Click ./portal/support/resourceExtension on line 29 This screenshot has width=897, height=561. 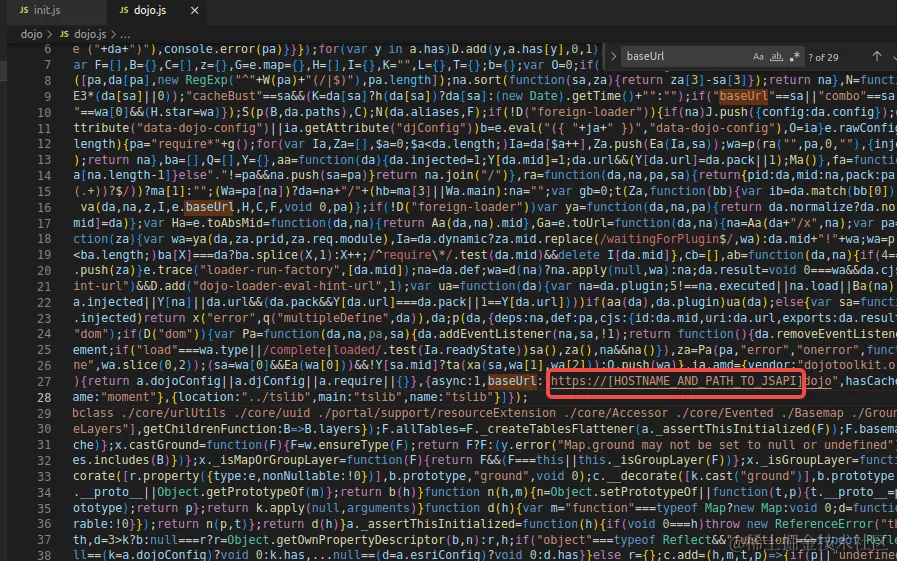coord(438,413)
